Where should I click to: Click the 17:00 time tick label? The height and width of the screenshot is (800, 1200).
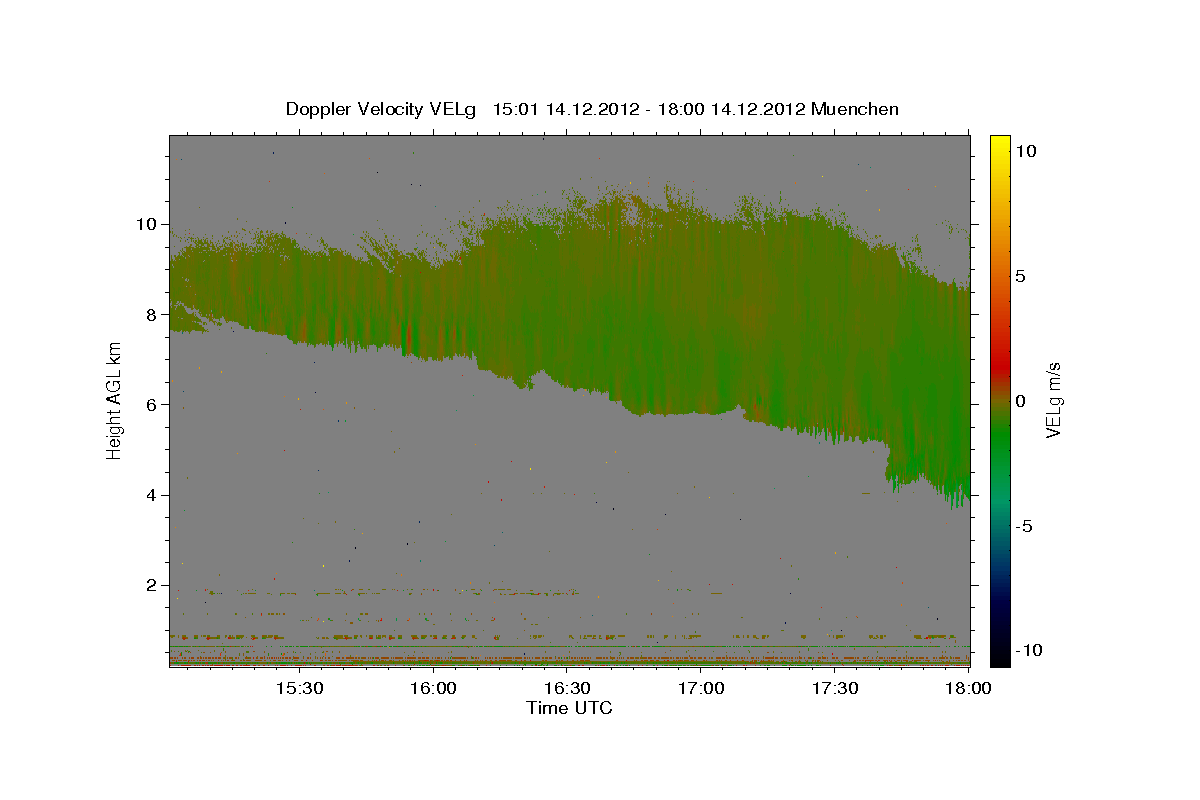coord(701,689)
